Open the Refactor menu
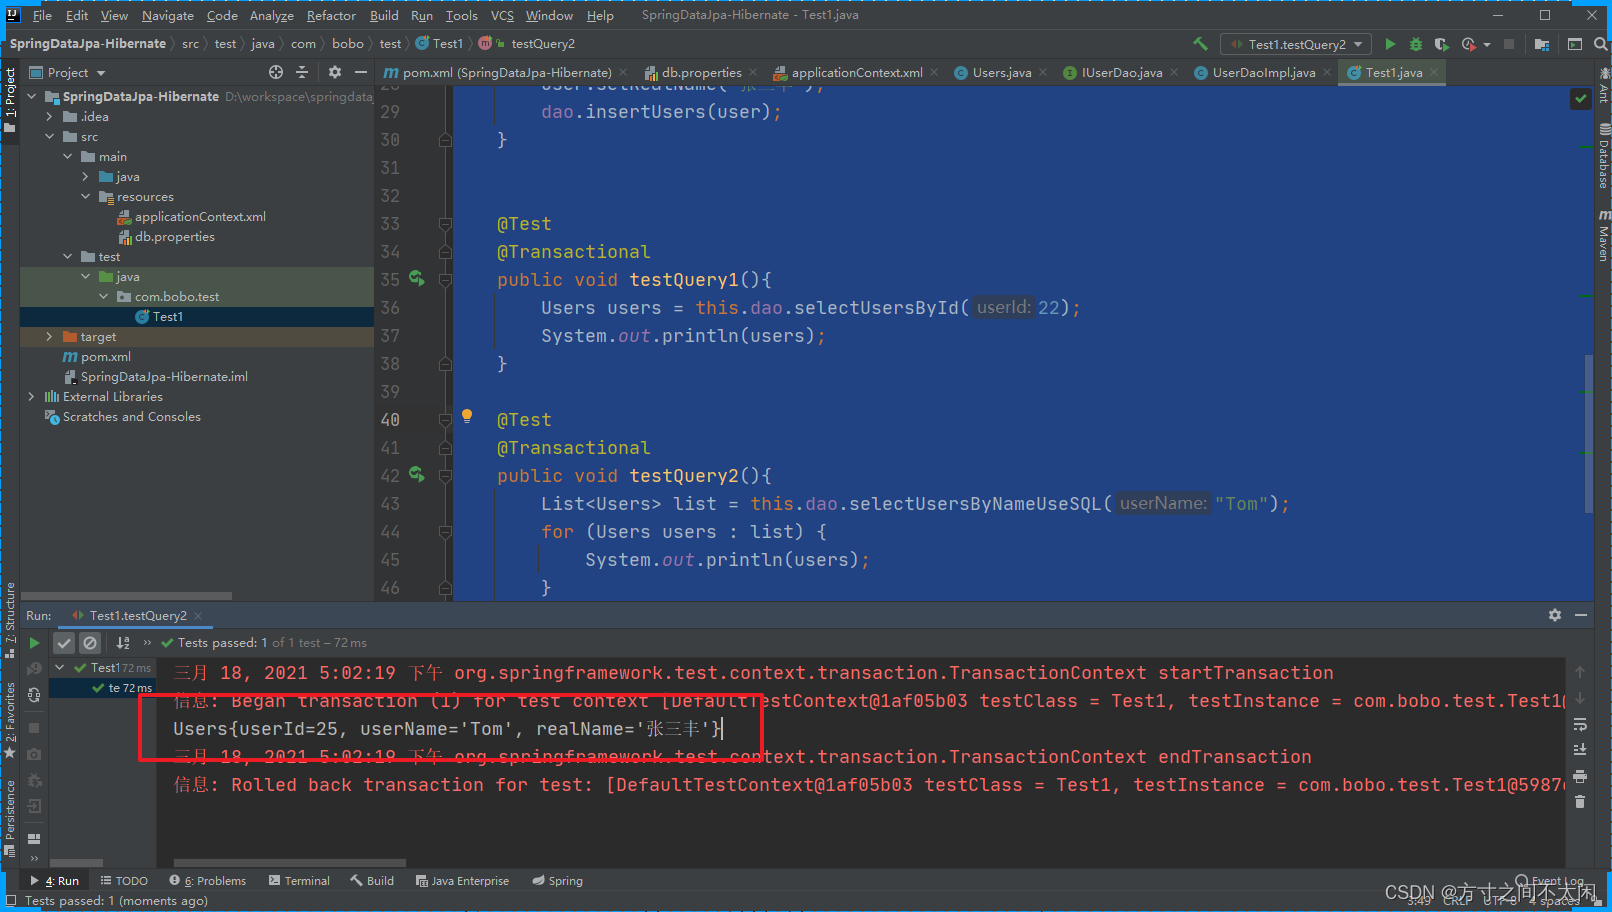The height and width of the screenshot is (912, 1612). [331, 15]
